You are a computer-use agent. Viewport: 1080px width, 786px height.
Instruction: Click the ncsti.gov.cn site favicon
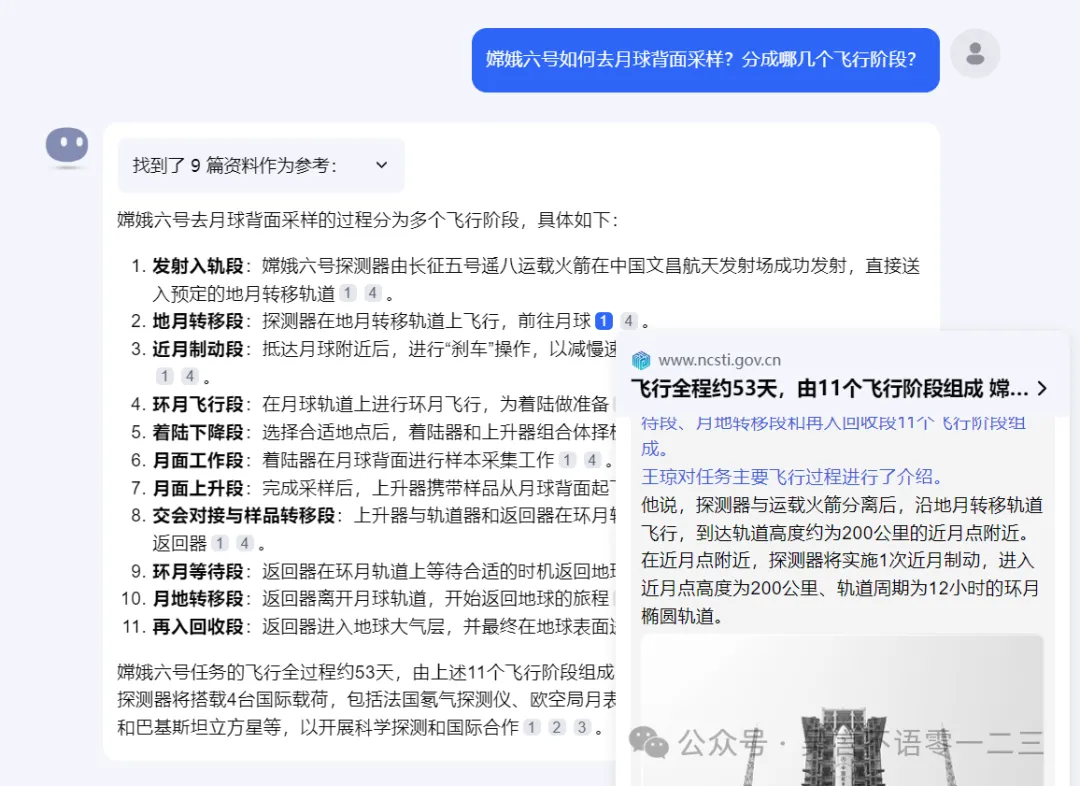pyautogui.click(x=641, y=360)
